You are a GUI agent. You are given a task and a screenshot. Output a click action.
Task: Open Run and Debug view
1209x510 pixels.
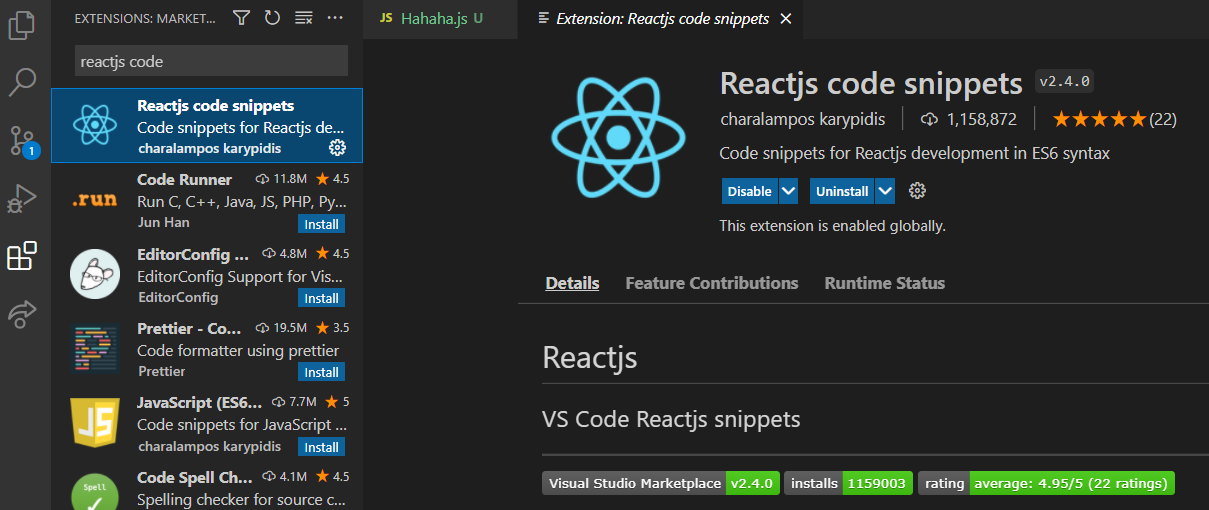click(x=22, y=198)
